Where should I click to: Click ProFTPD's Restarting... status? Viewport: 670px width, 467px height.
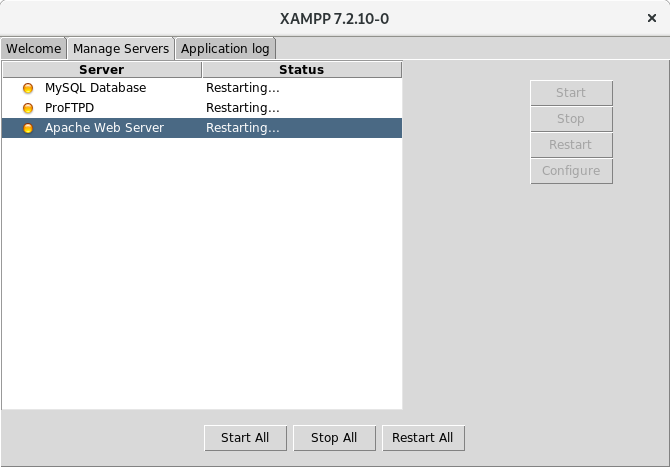pyautogui.click(x=243, y=108)
